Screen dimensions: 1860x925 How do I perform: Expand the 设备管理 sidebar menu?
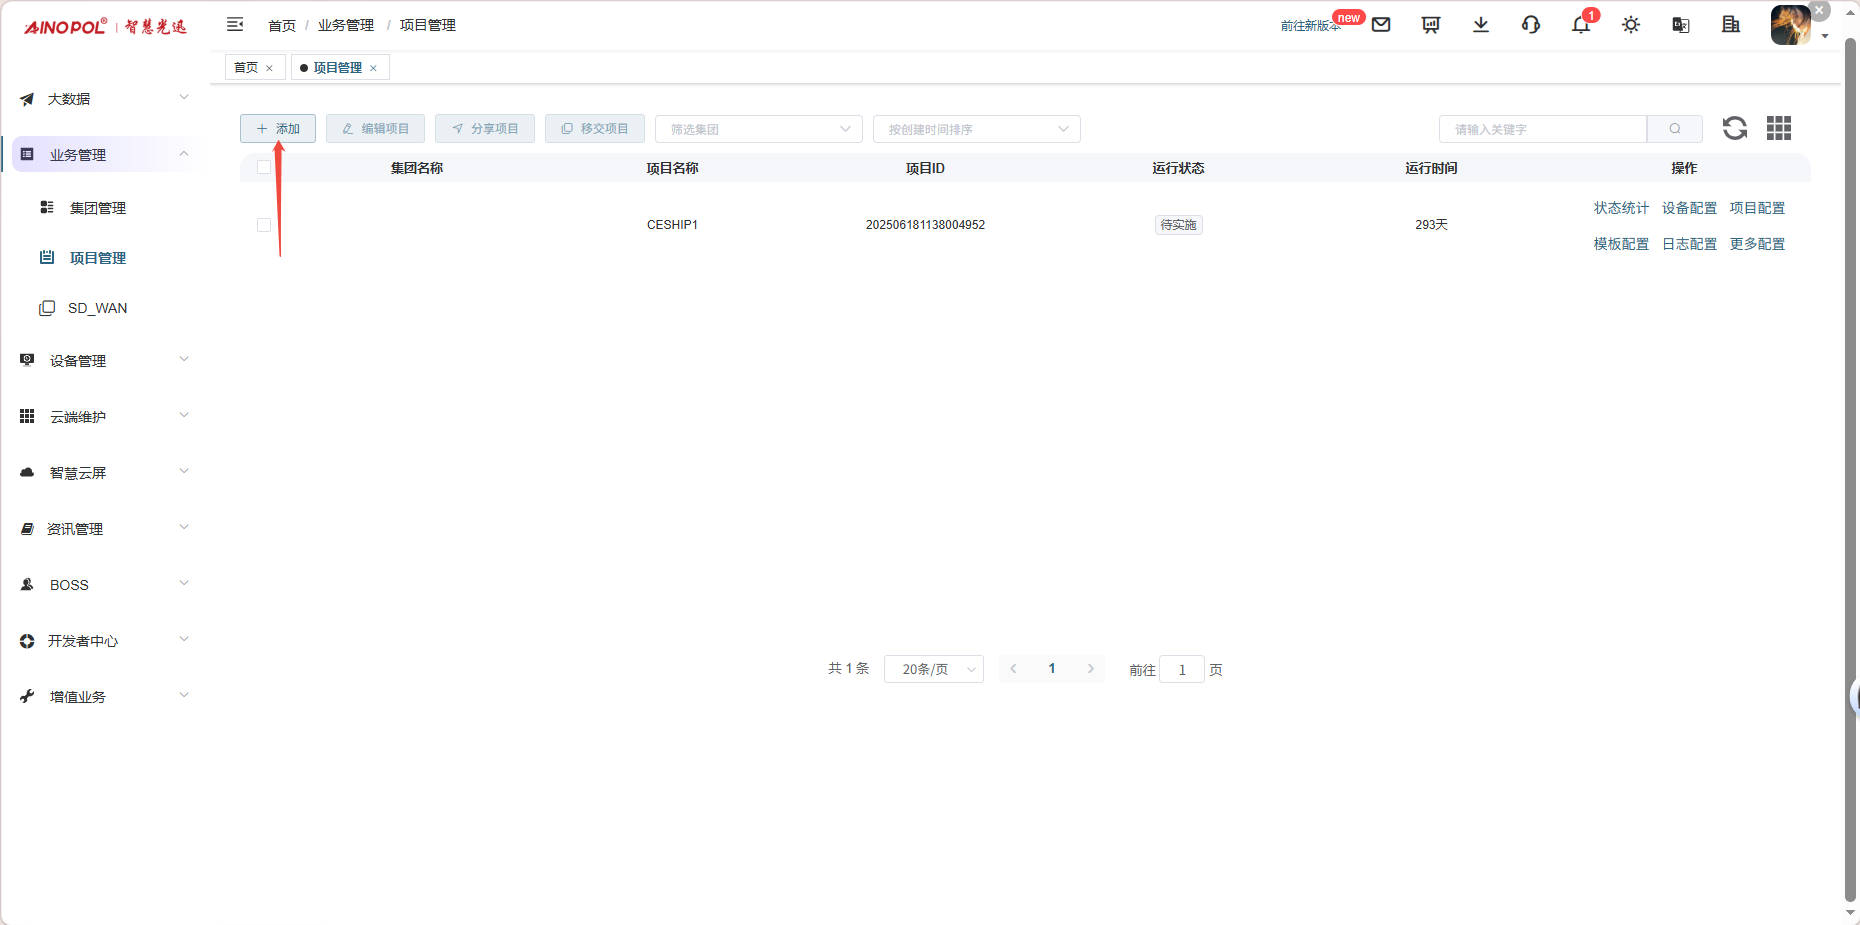coord(104,361)
